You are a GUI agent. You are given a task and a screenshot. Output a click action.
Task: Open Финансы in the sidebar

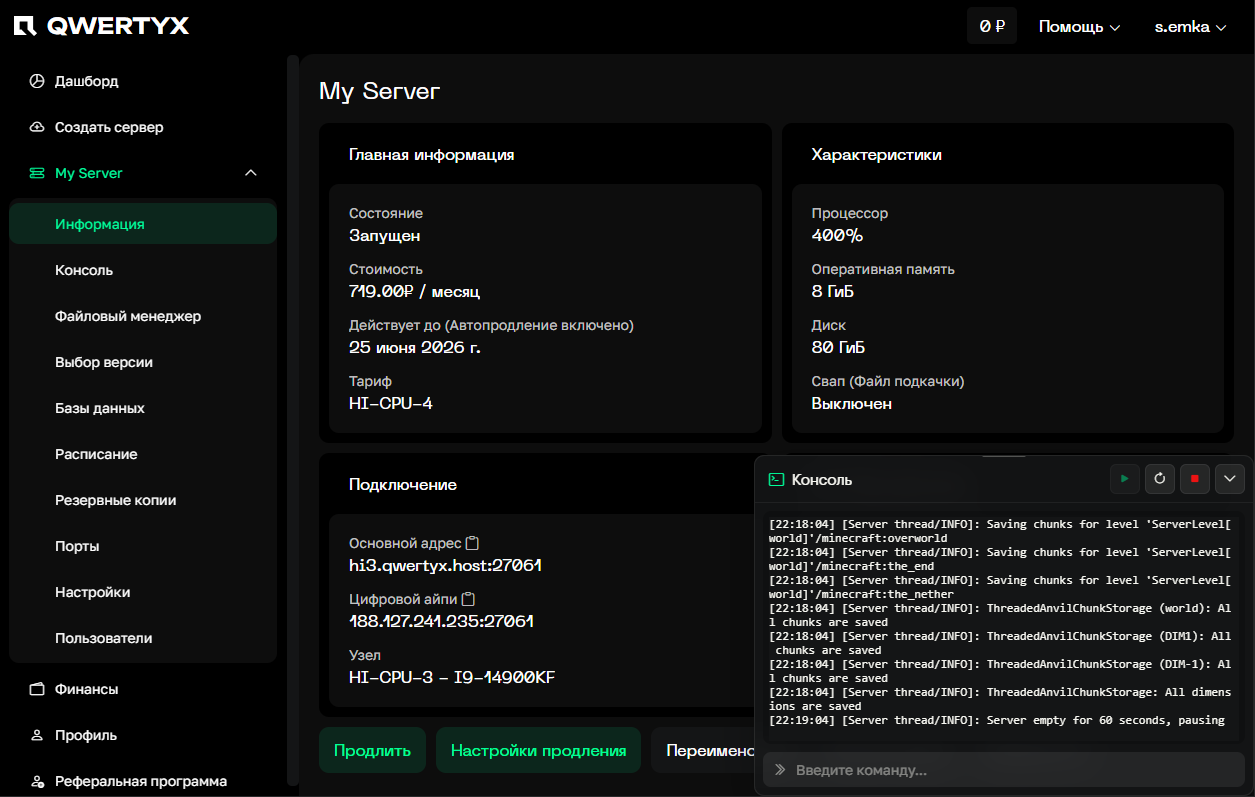tap(143, 689)
